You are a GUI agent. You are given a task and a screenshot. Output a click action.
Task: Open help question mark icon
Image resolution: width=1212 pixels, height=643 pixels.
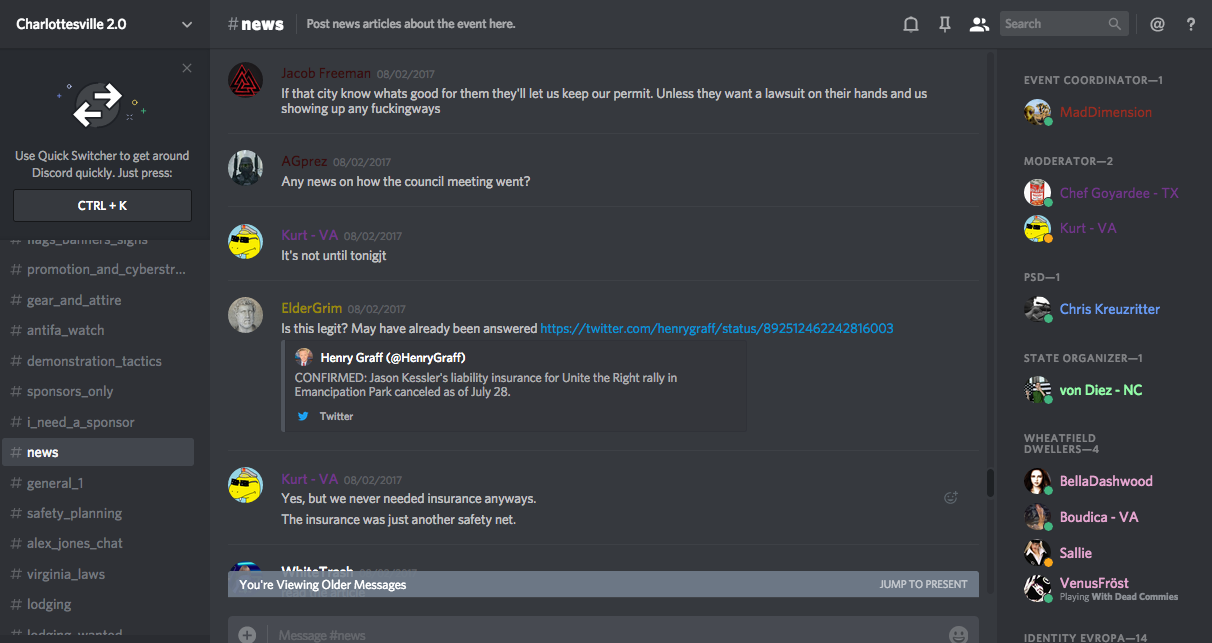pyautogui.click(x=1191, y=24)
